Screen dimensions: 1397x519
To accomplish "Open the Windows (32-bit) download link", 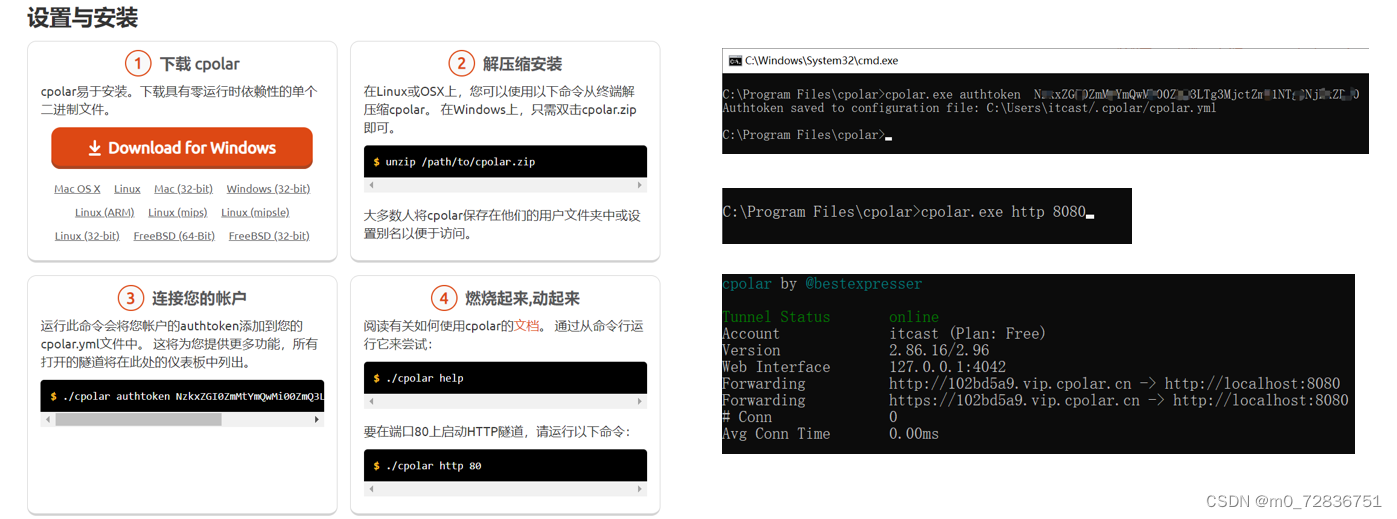I will click(268, 189).
